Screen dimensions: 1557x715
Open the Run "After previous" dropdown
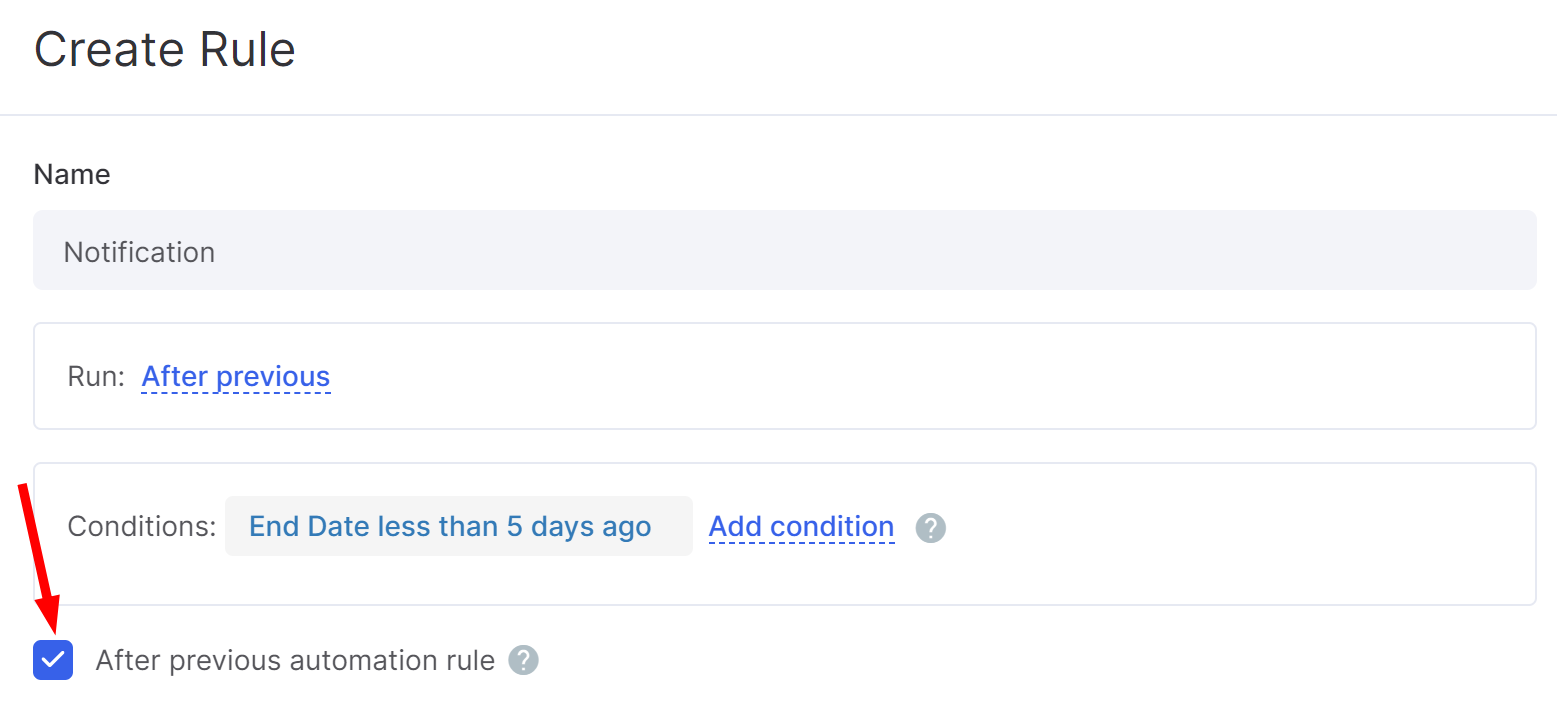click(236, 377)
